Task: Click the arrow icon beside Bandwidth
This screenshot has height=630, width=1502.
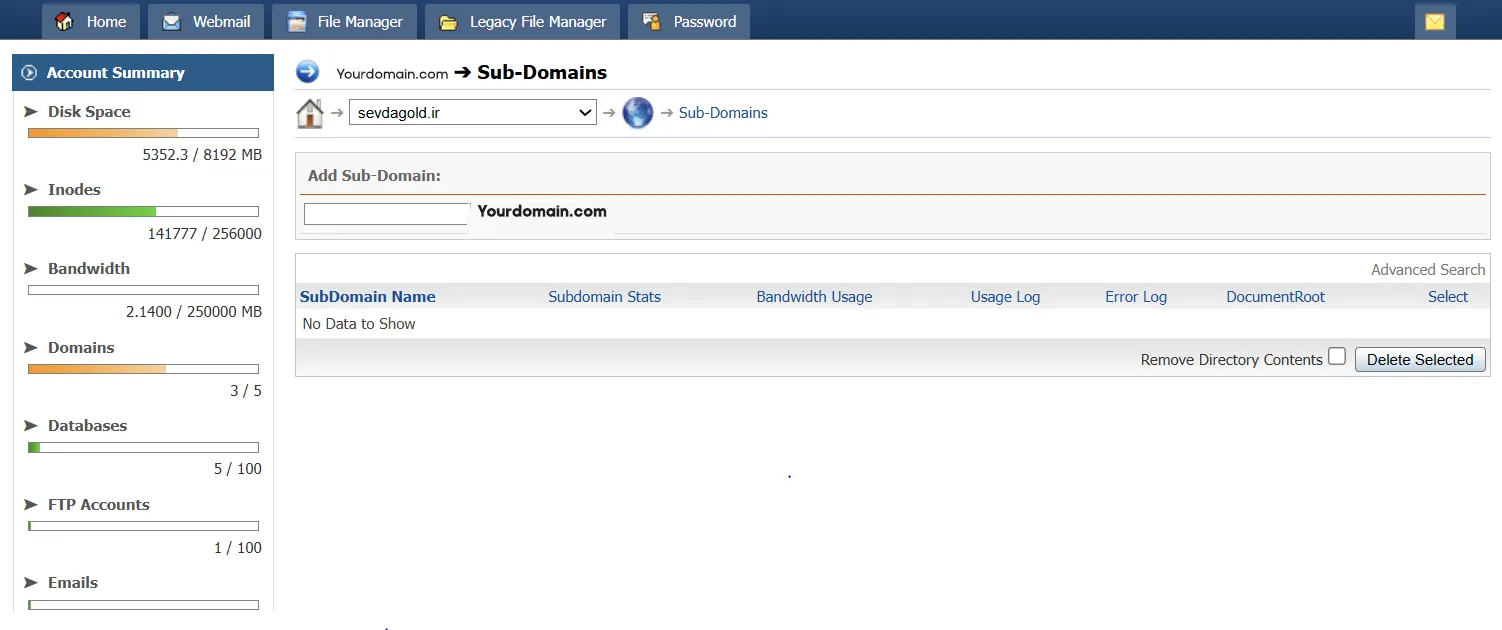Action: (x=31, y=269)
